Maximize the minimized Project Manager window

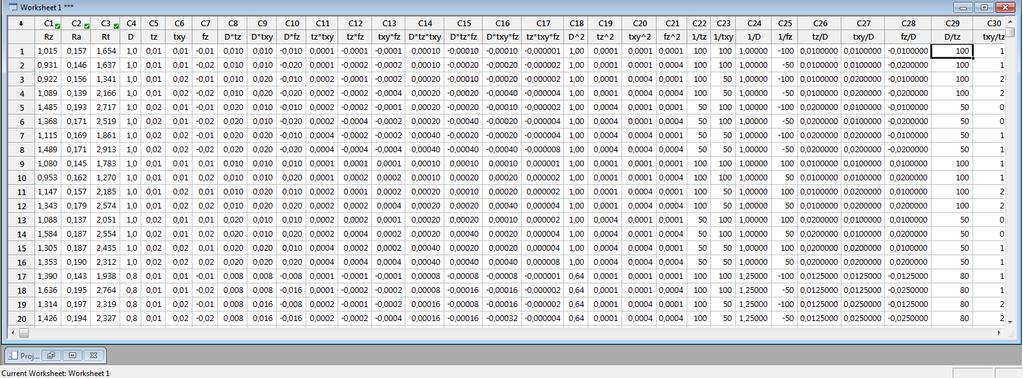[x=72, y=356]
